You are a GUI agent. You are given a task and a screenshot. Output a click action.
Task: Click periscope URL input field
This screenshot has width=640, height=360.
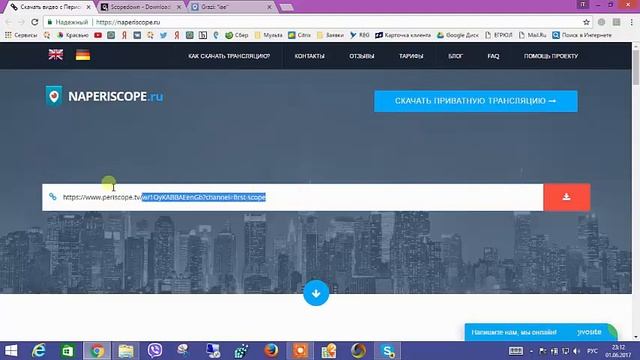tap(293, 197)
